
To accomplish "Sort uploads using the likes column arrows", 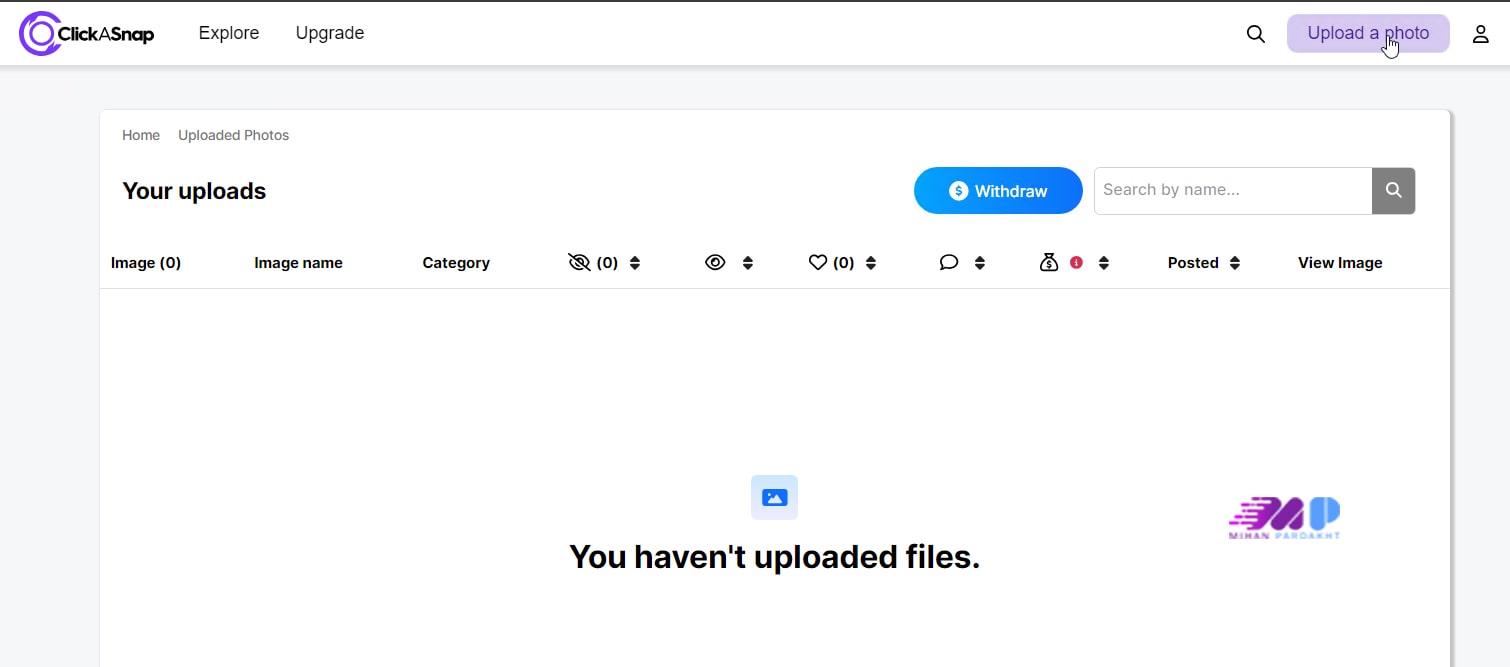I will pos(871,263).
